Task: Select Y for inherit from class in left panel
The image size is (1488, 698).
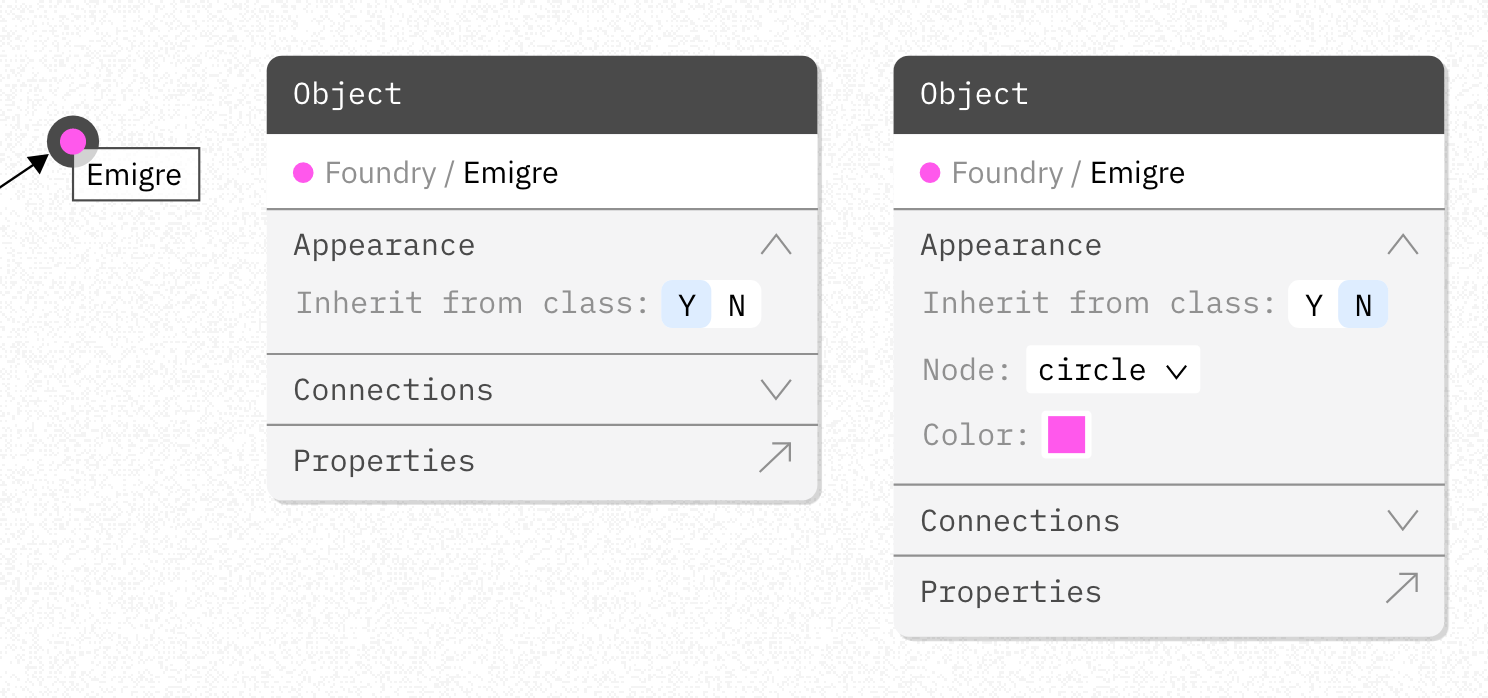Action: [687, 304]
